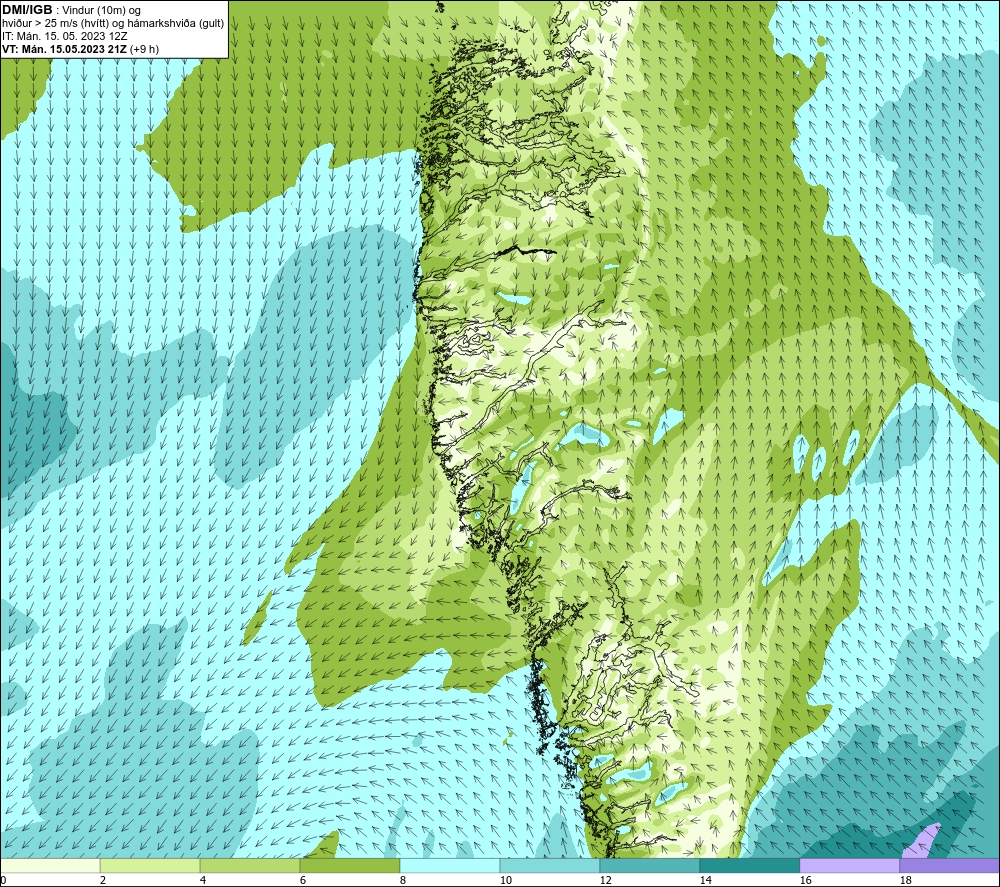Click the legend label '14'
The image size is (1000, 887).
coord(705,880)
